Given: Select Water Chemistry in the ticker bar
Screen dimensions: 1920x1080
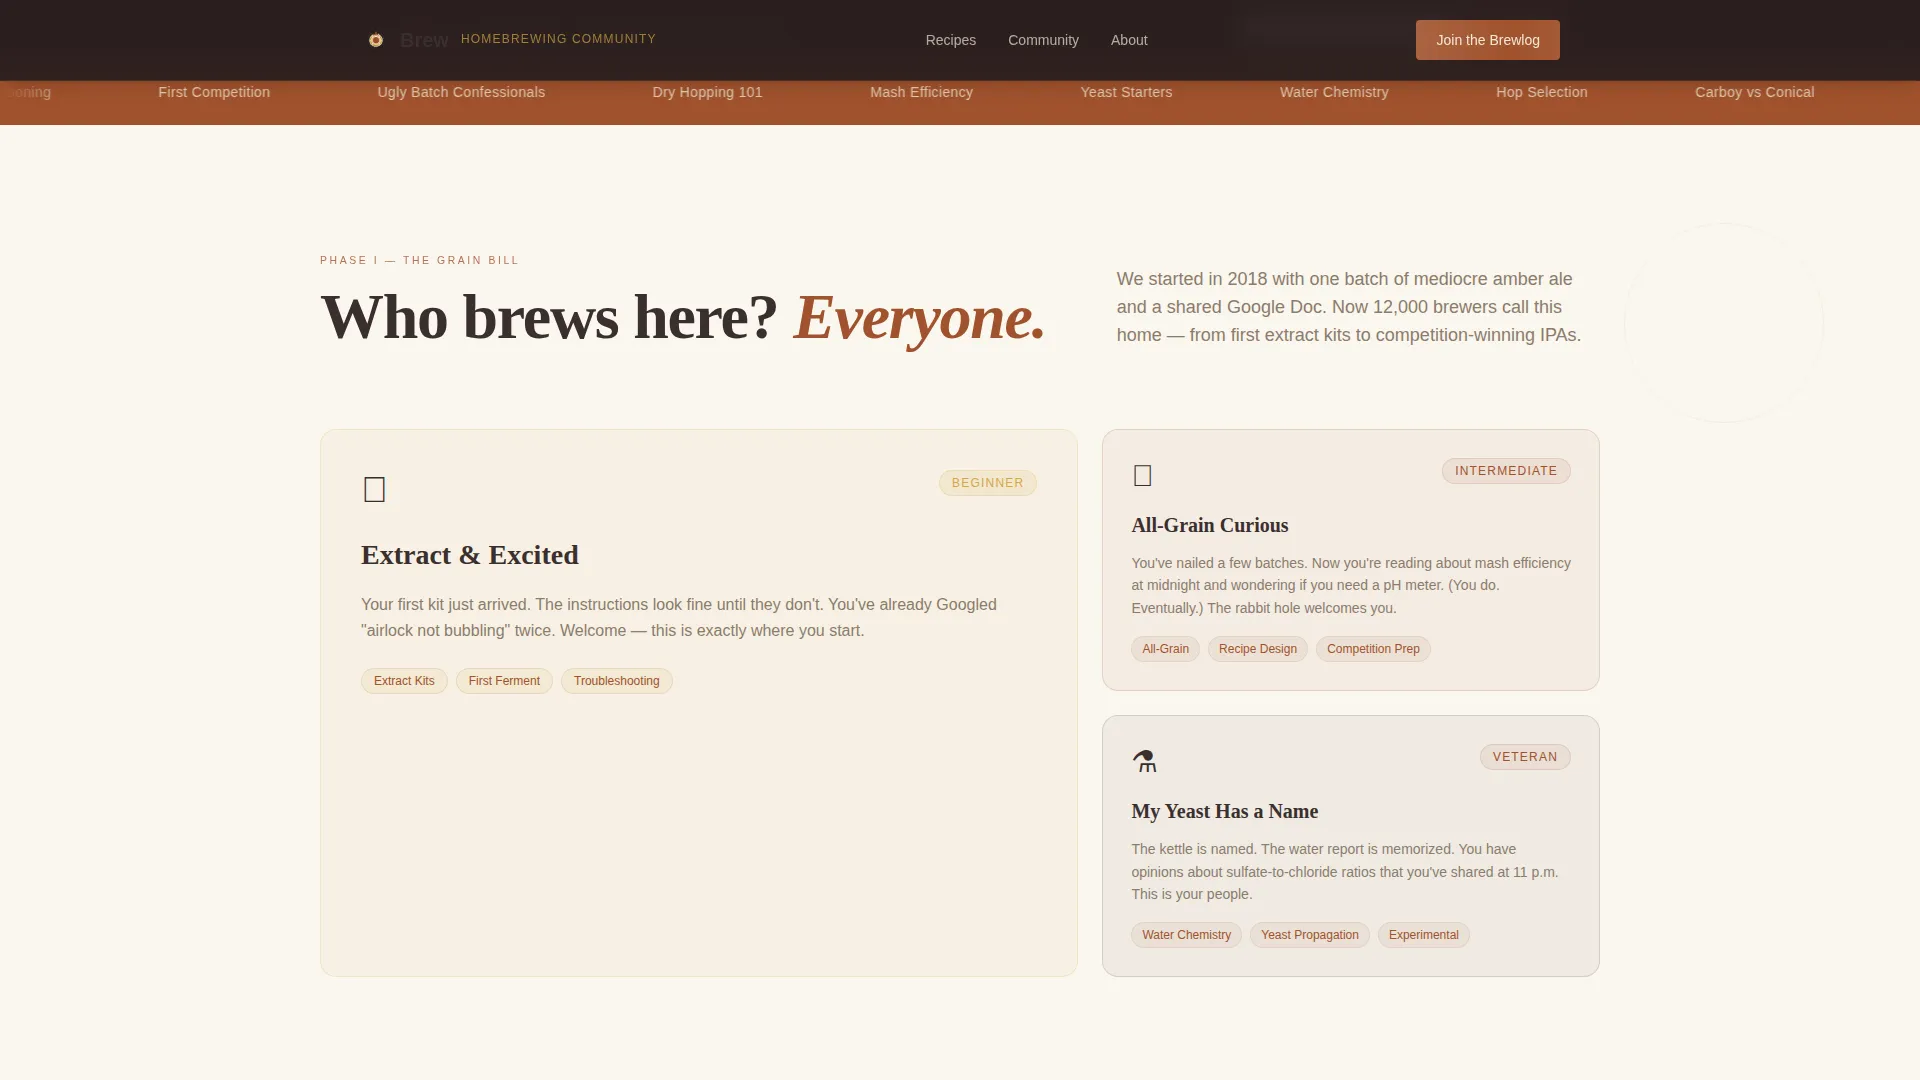Looking at the screenshot, I should coord(1334,92).
